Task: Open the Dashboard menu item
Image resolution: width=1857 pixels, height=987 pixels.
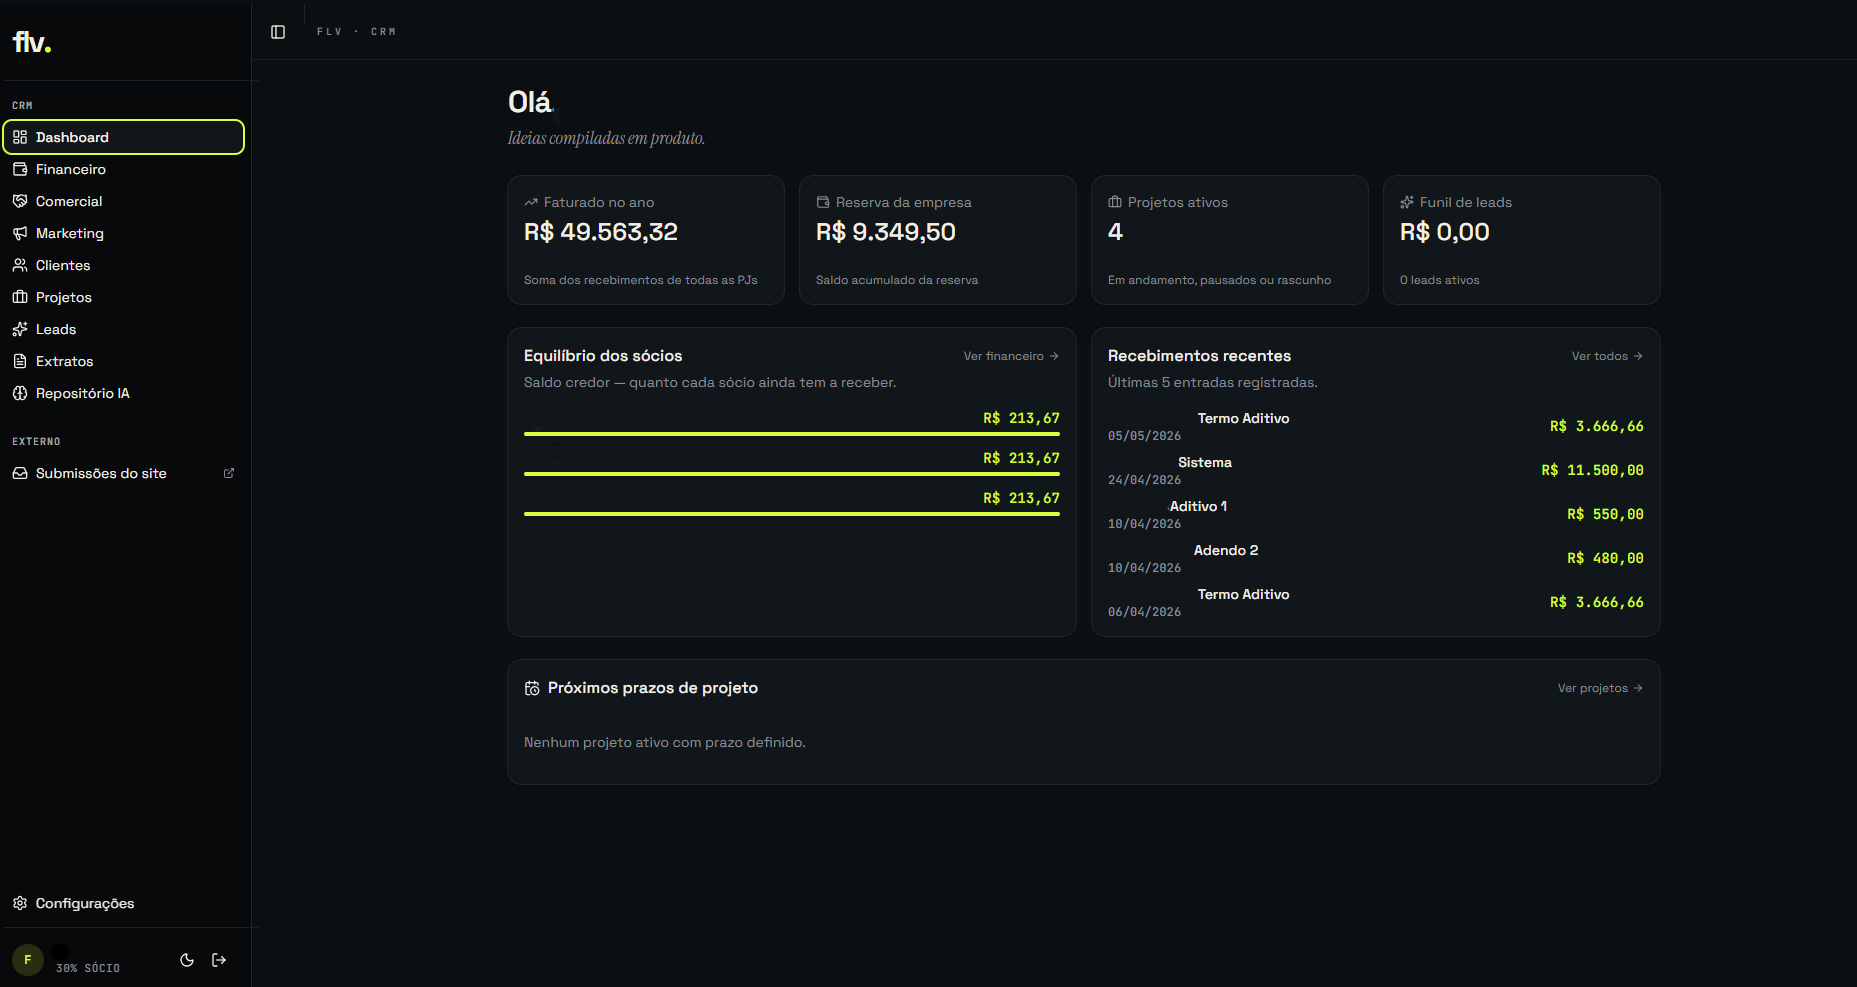Action: point(124,137)
